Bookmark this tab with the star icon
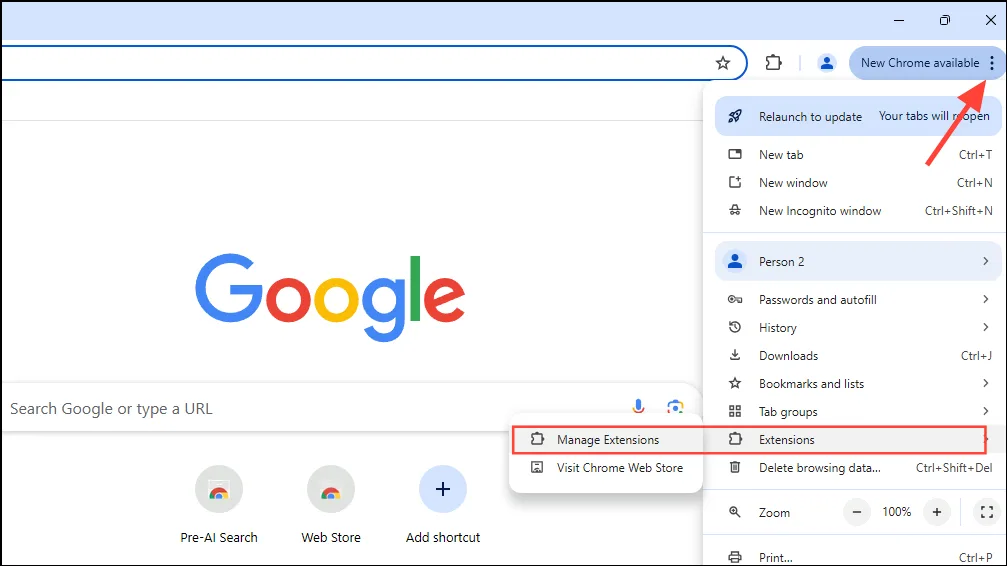This screenshot has height=566, width=1007. click(722, 63)
